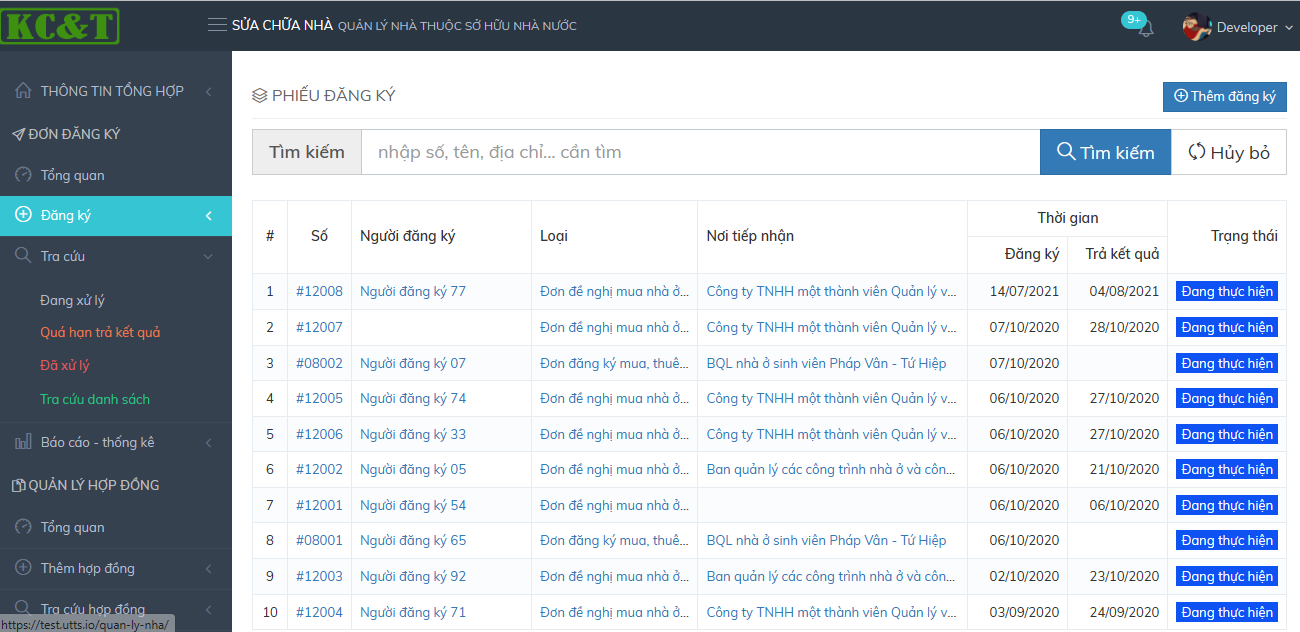Expand the Thêm hợp đồng chevron
This screenshot has height=632, width=1300.
point(209,568)
